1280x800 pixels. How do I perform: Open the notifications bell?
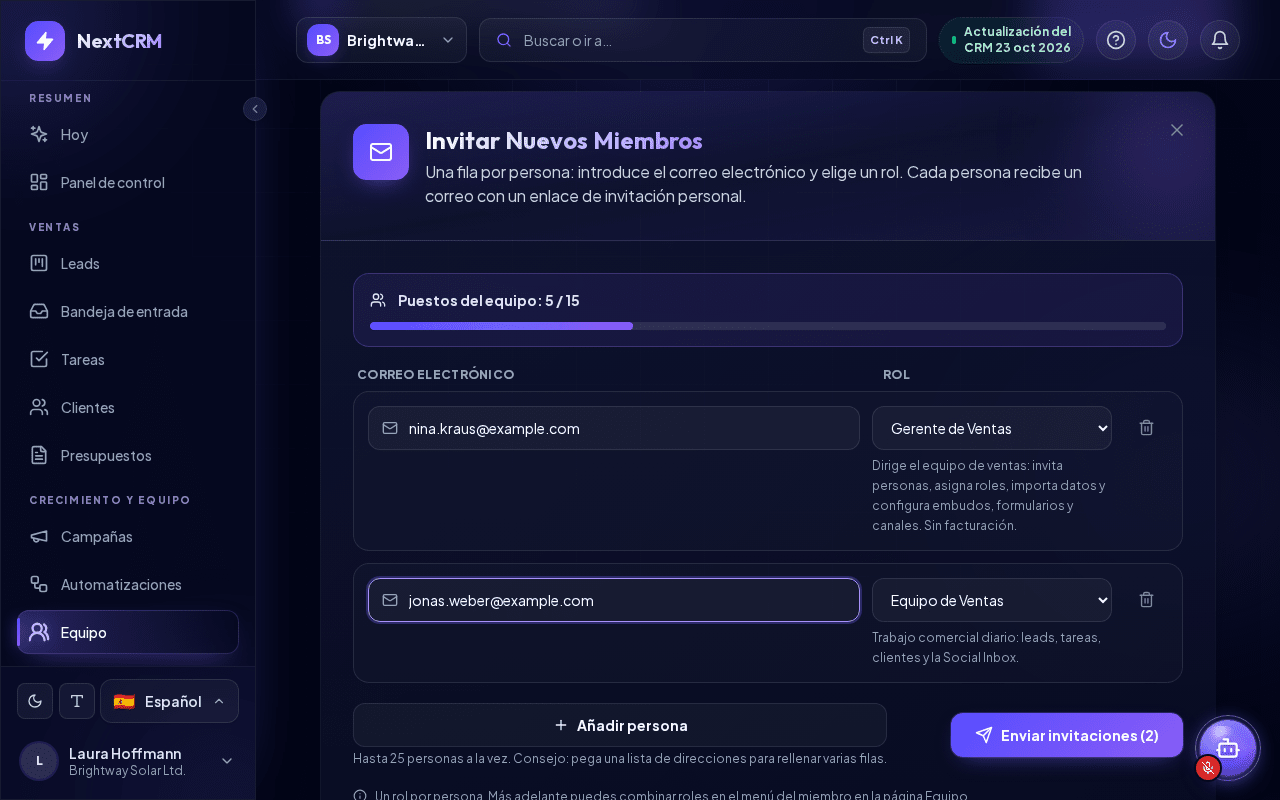click(x=1220, y=40)
